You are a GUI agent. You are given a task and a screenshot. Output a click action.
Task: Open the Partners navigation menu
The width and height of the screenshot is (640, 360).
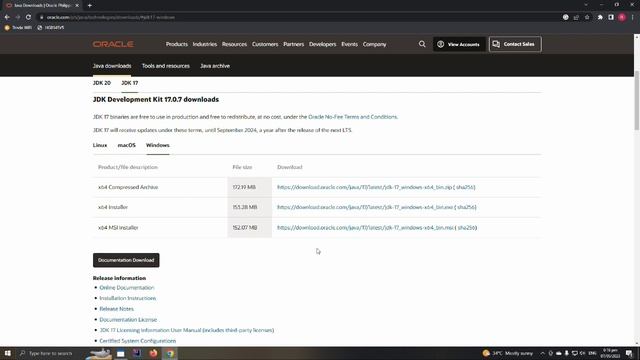pos(293,44)
